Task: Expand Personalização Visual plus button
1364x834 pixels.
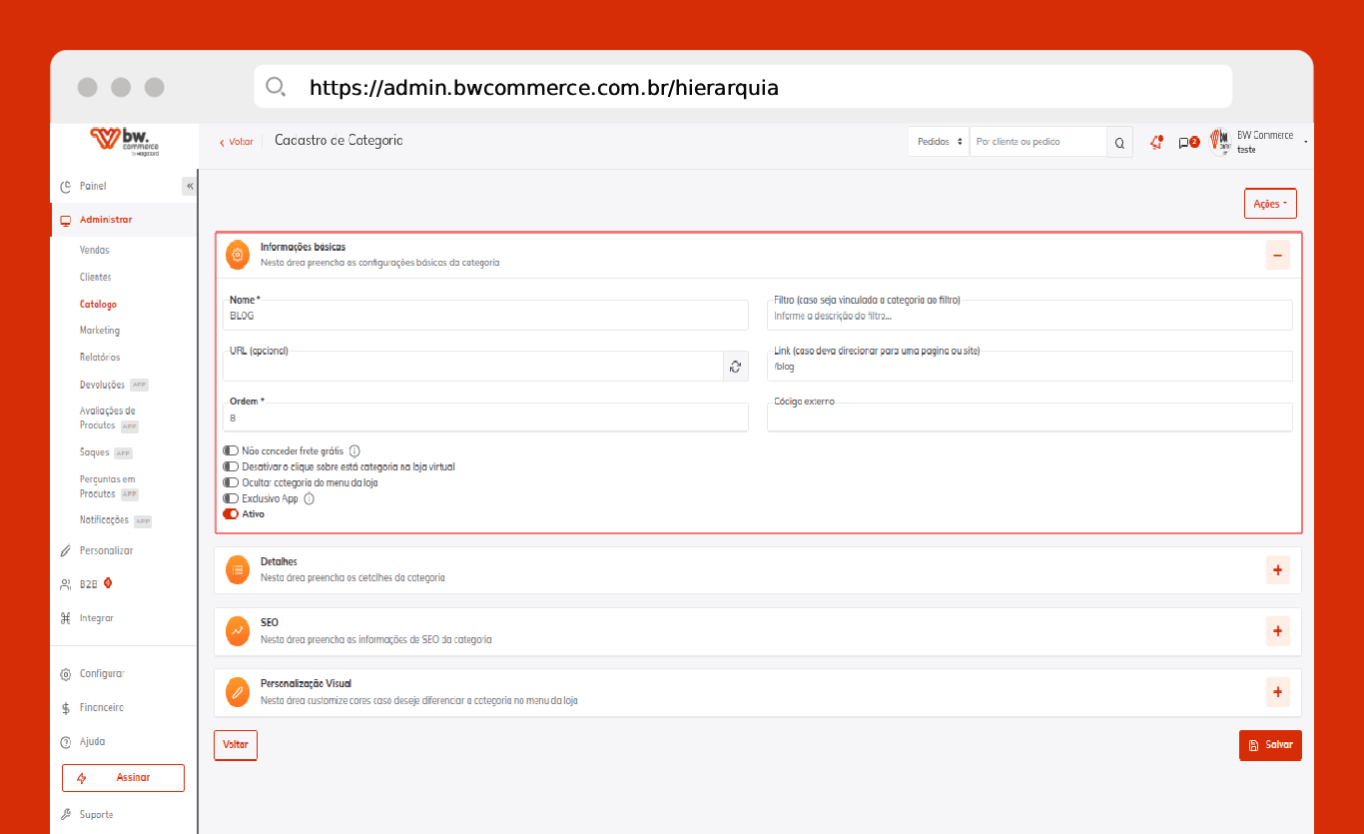Action: click(1277, 692)
